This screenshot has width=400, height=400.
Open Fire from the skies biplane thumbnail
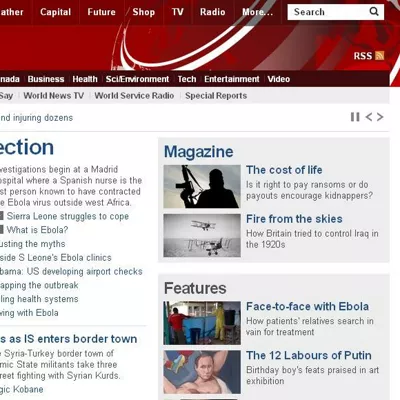click(202, 235)
